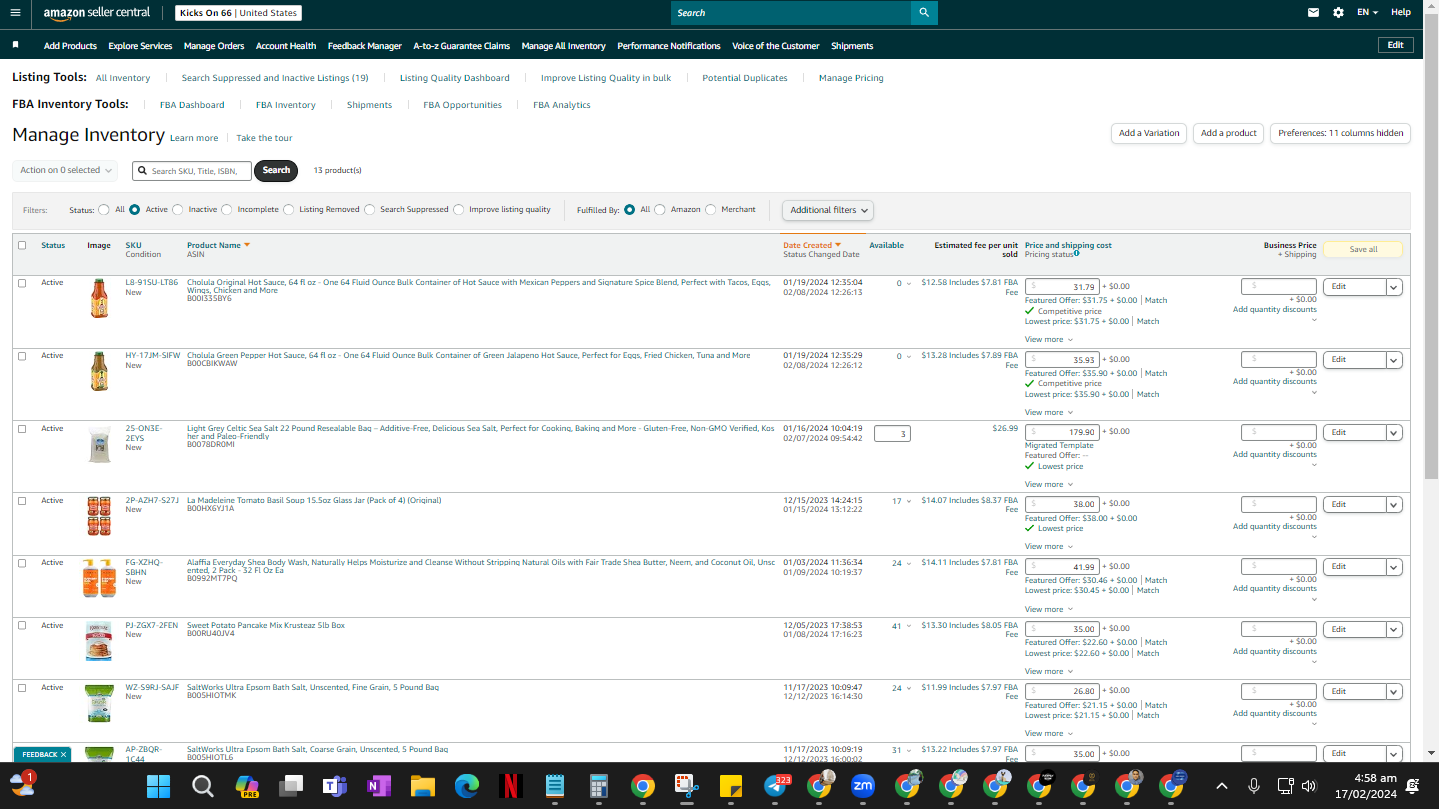Open Telegram from the taskbar
The width and height of the screenshot is (1439, 809).
click(x=775, y=786)
